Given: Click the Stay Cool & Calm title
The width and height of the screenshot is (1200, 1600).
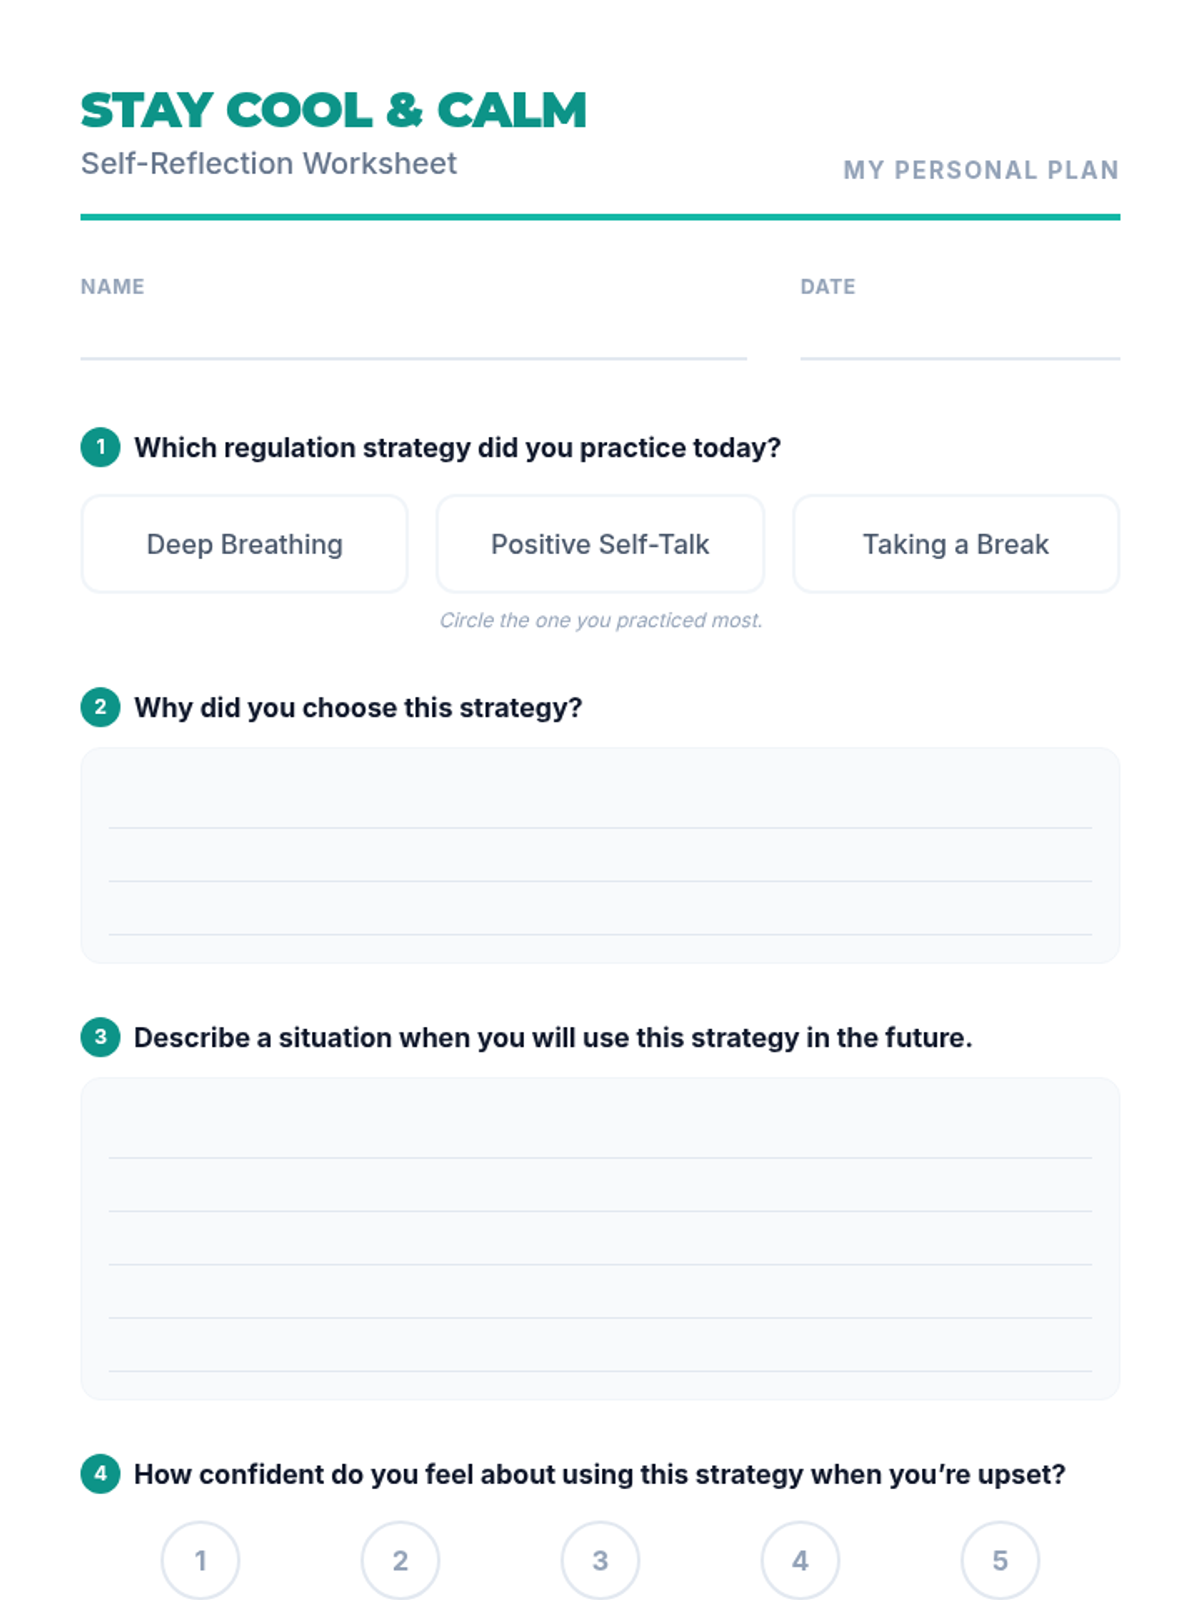Looking at the screenshot, I should [333, 110].
